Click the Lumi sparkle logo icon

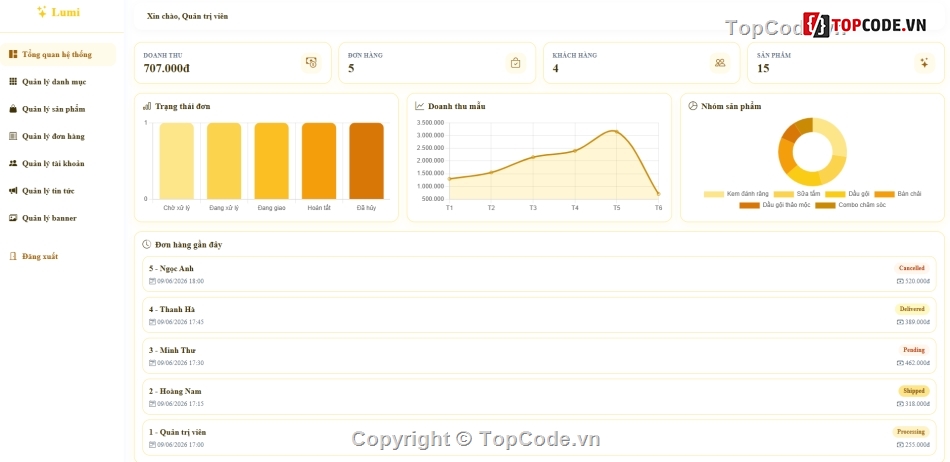42,12
